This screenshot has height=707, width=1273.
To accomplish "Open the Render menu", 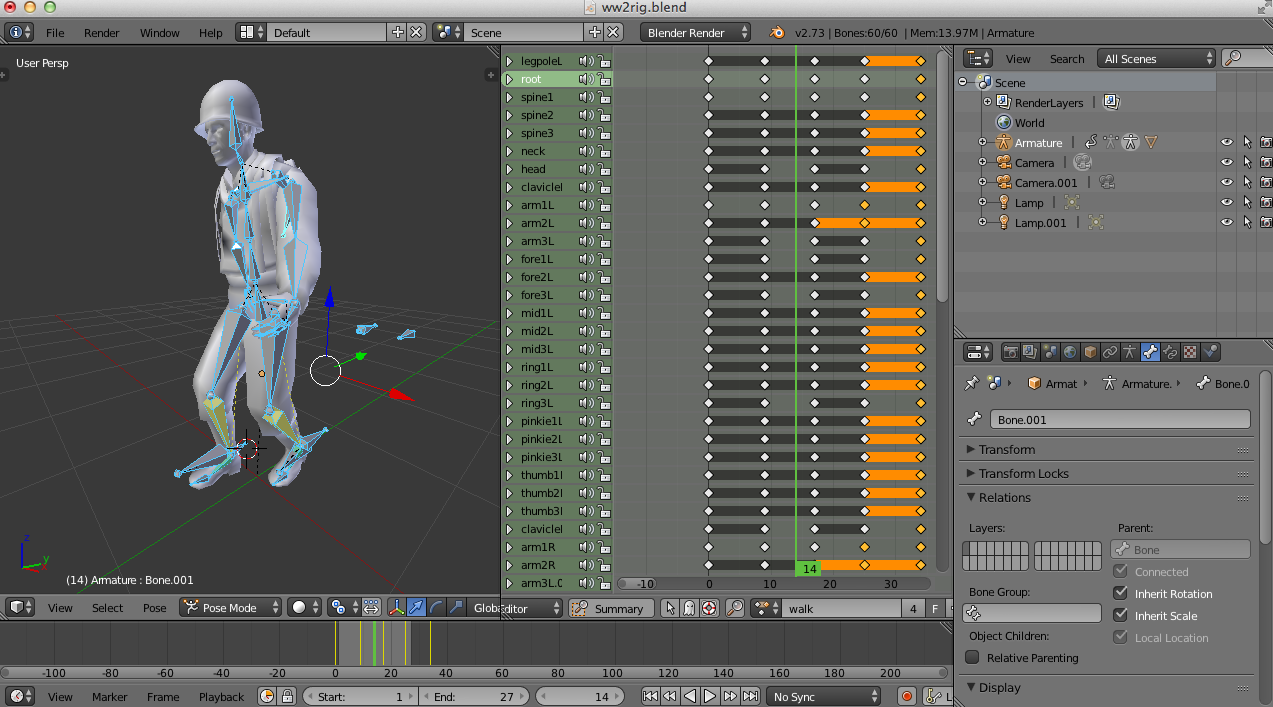I will click(x=102, y=33).
